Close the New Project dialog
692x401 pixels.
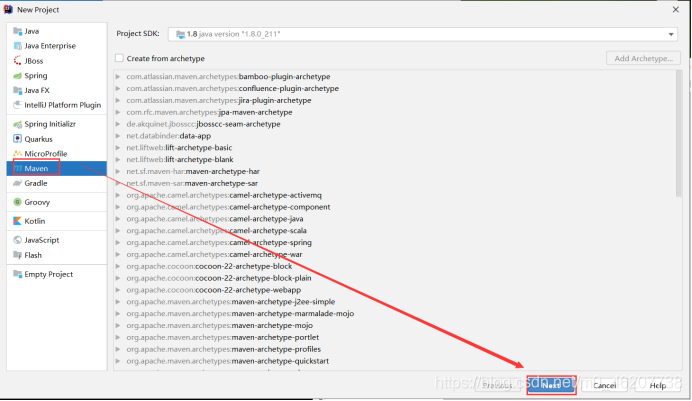click(x=676, y=9)
